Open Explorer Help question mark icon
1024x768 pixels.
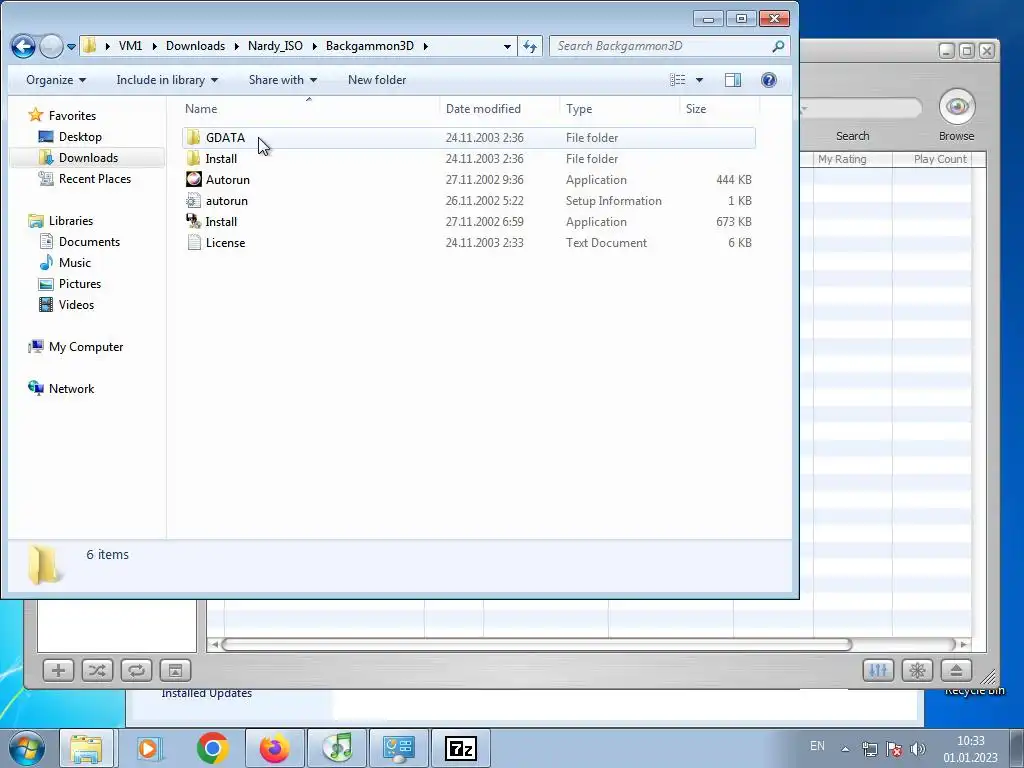click(769, 80)
